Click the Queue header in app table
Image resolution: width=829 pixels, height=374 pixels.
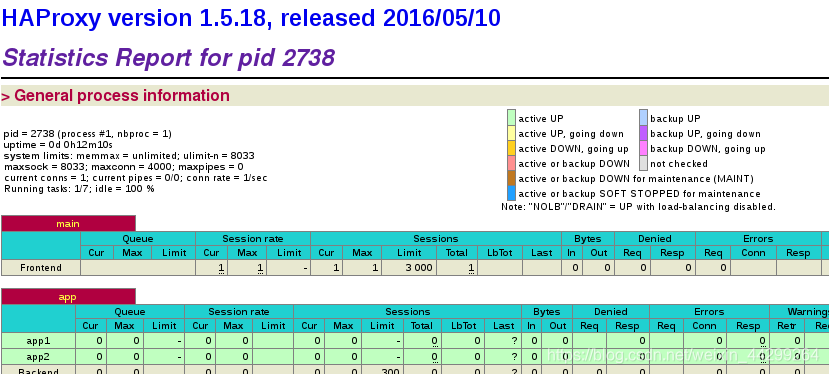click(x=130, y=312)
